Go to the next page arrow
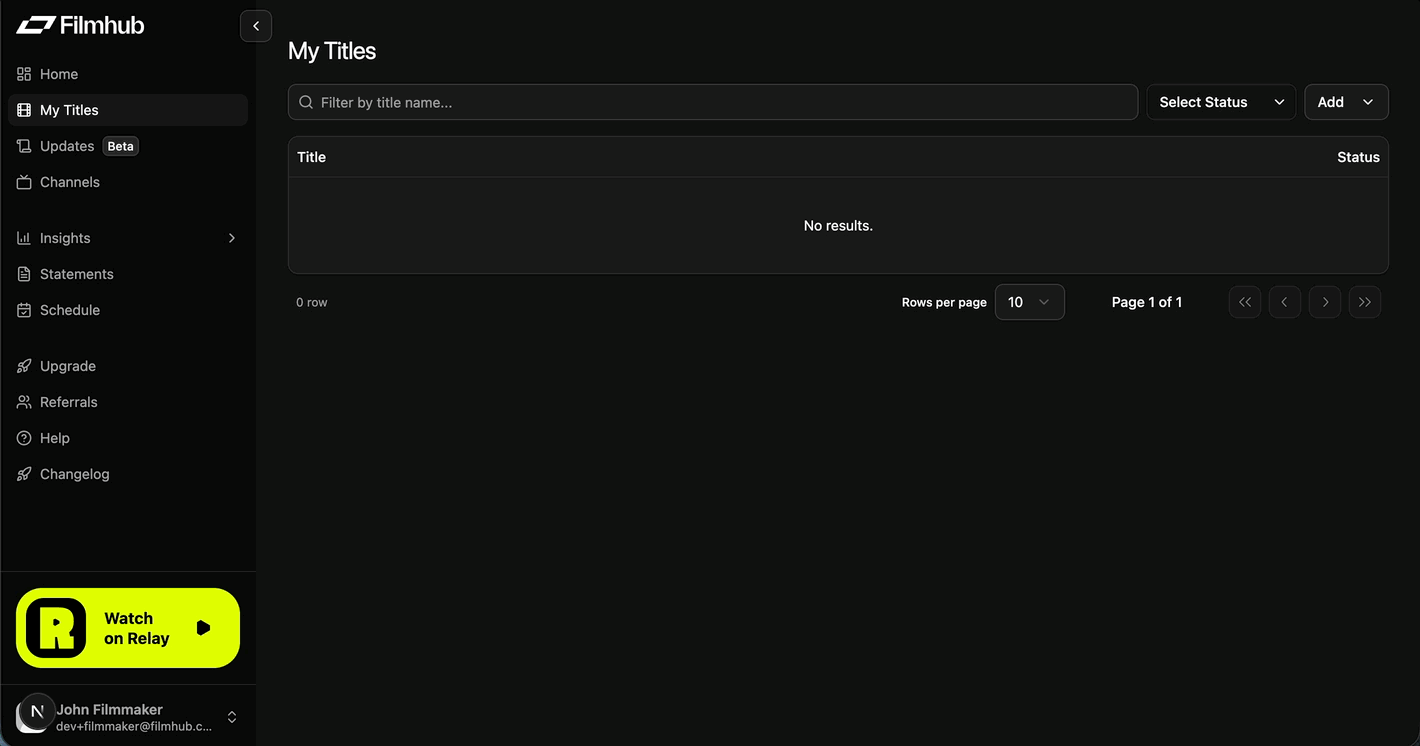 coord(1325,302)
